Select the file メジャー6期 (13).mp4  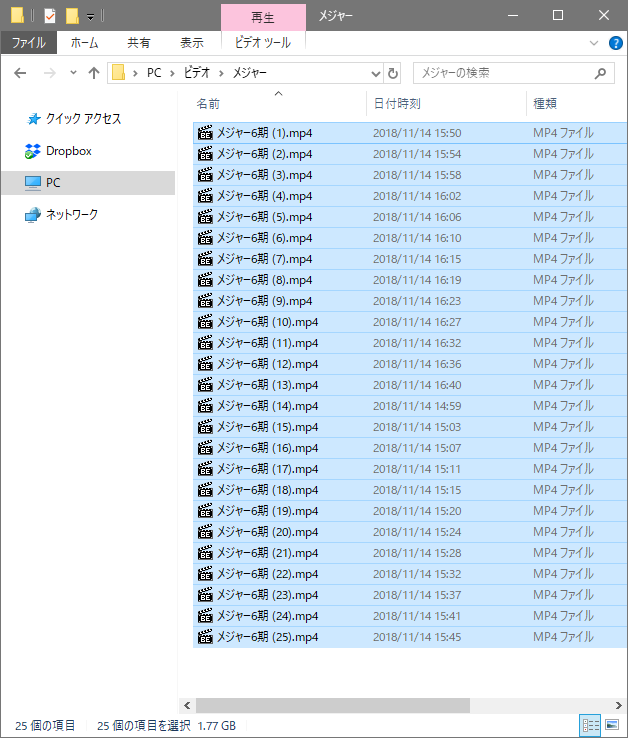[x=267, y=385]
